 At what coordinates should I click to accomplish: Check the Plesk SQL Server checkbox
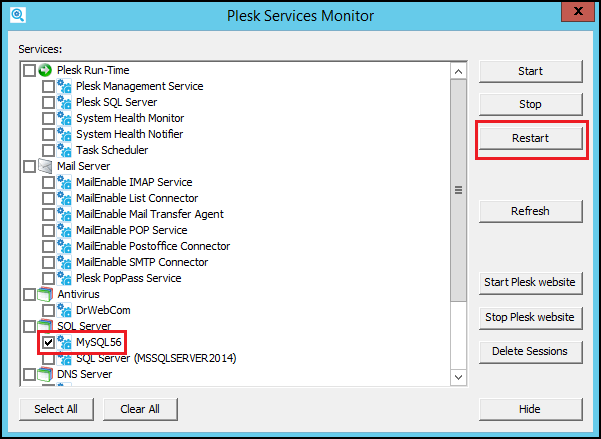point(48,102)
